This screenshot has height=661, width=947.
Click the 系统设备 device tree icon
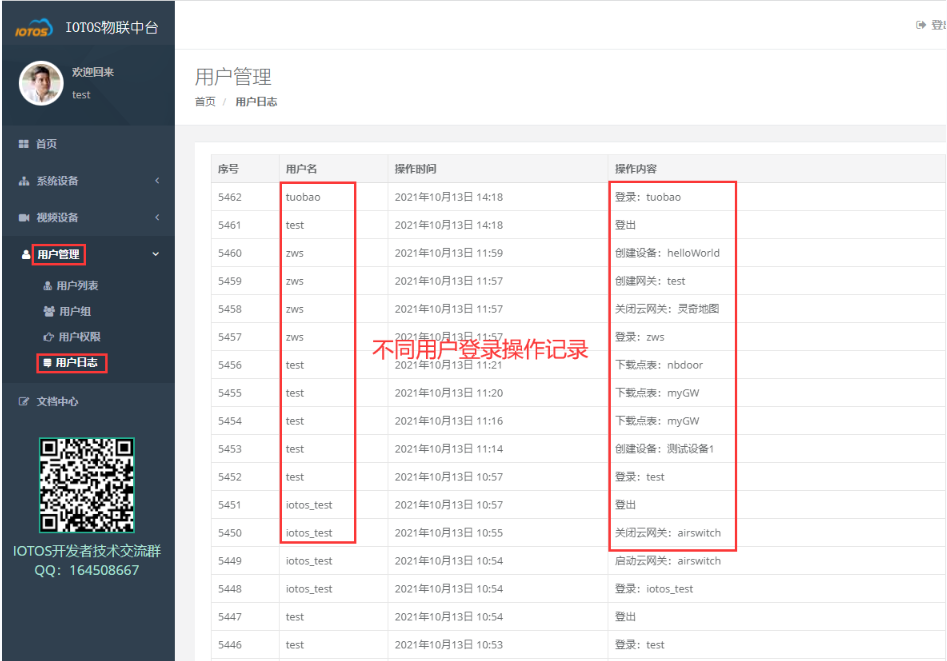tap(24, 180)
